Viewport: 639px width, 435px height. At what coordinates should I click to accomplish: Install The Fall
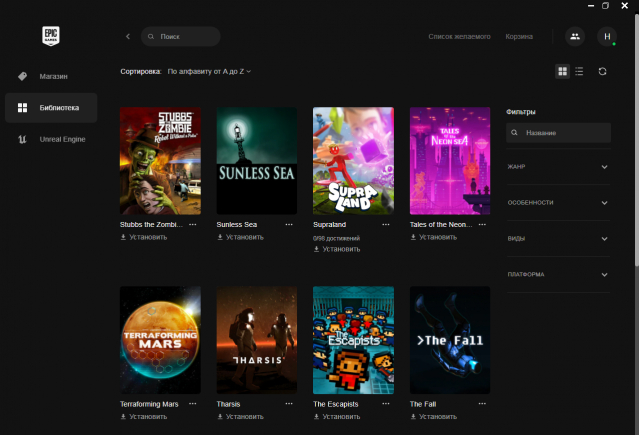[x=434, y=417]
